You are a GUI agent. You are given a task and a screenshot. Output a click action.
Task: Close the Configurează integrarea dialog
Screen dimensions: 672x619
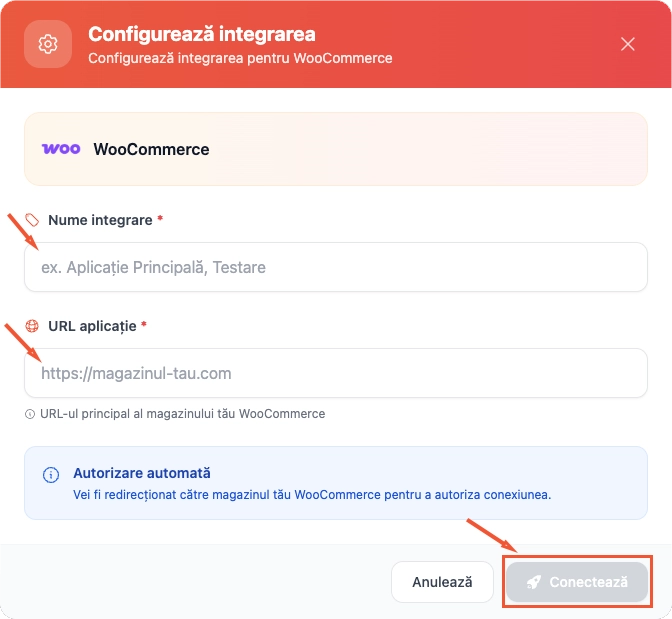coord(628,44)
